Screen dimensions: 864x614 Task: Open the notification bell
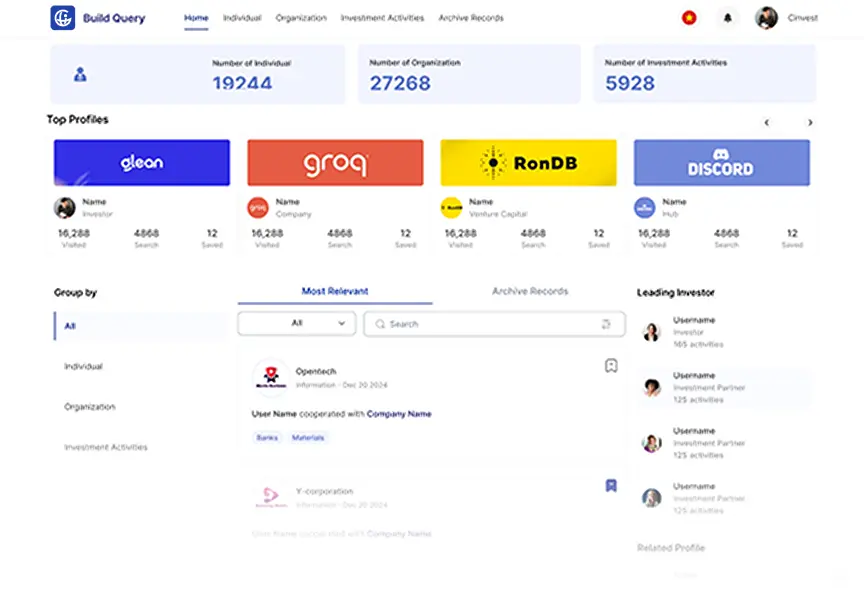click(x=727, y=18)
